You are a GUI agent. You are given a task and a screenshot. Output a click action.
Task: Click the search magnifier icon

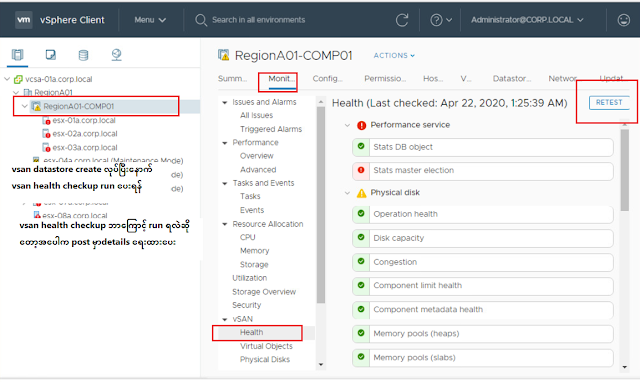point(201,20)
